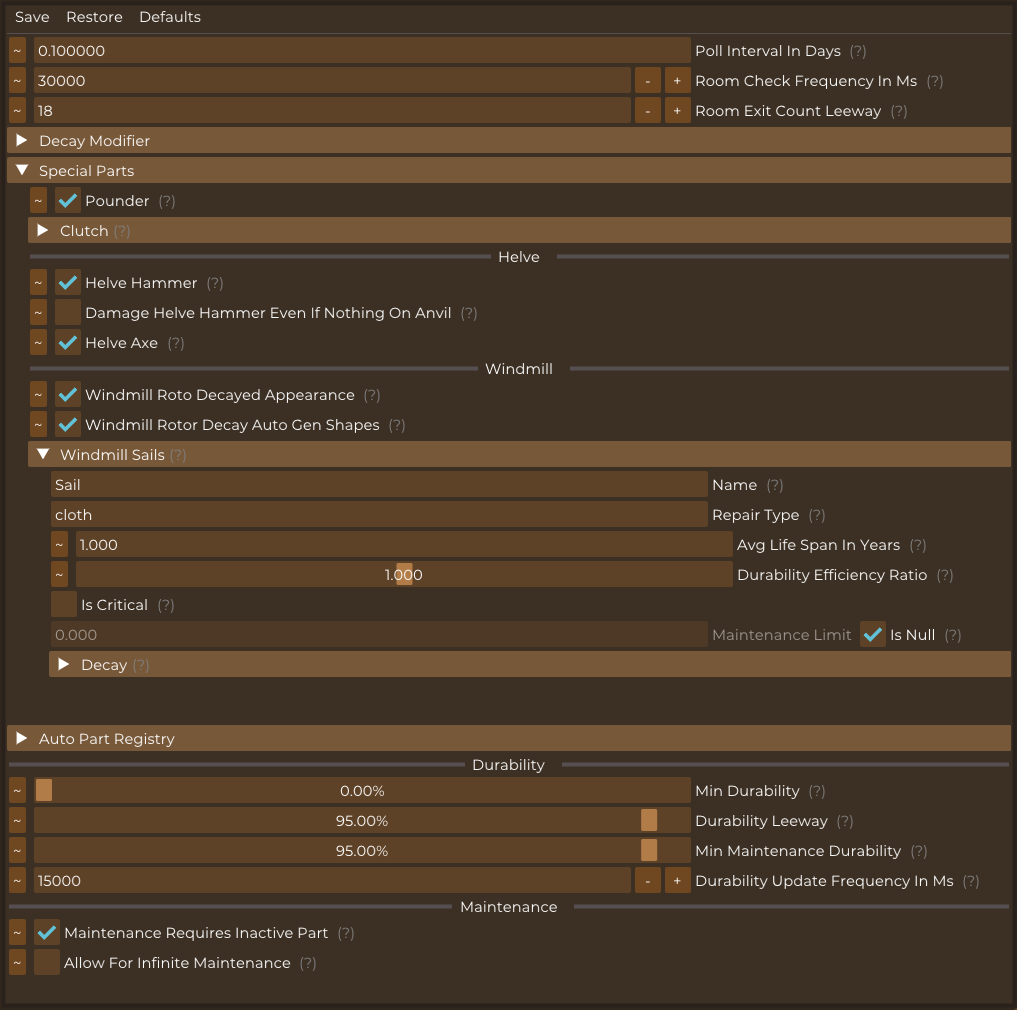Click tilde reset button for Room Exit Count Leeway
The height and width of the screenshot is (1010, 1017).
[18, 110]
